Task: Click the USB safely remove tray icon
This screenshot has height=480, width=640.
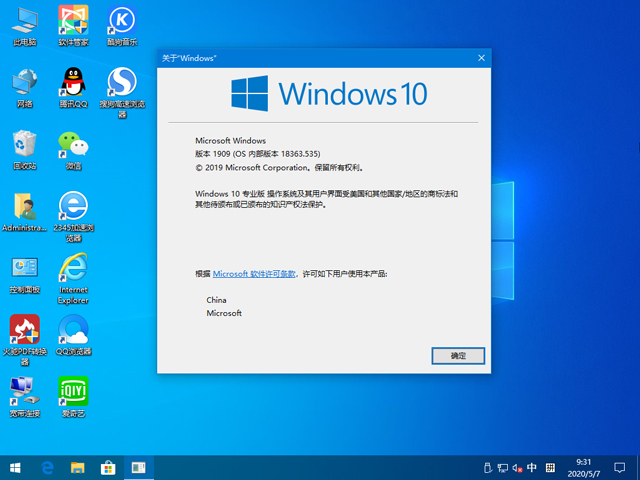Action: tap(487, 468)
